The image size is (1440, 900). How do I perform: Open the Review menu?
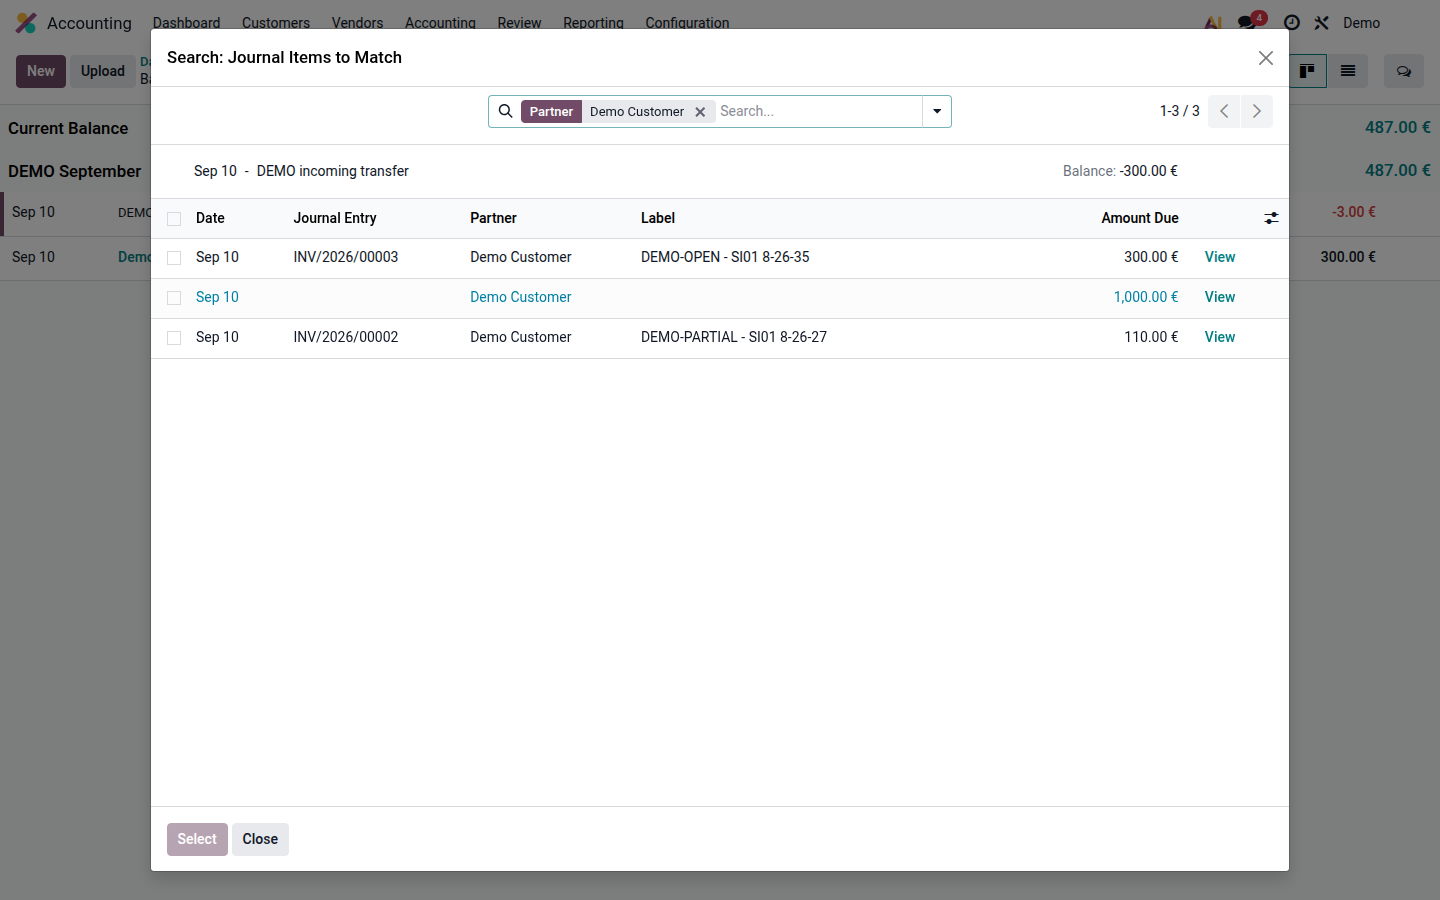(519, 22)
